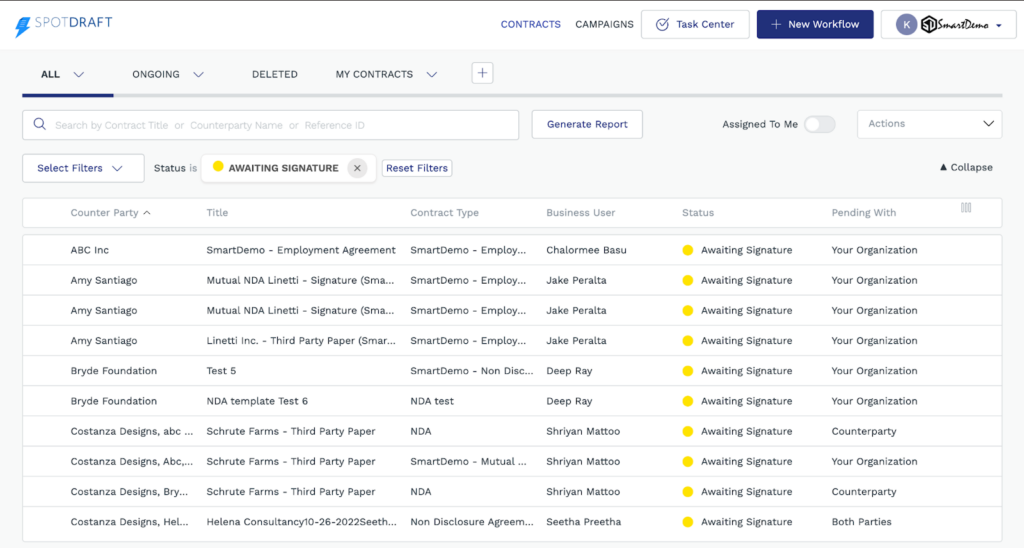
Task: Click the NDA test contract type cell
Action: click(432, 401)
